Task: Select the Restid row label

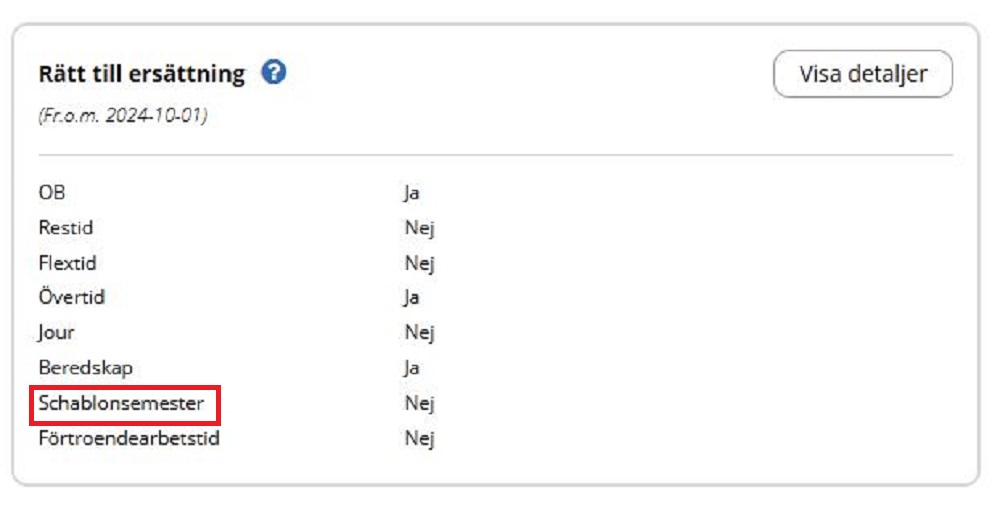Action: click(66, 228)
